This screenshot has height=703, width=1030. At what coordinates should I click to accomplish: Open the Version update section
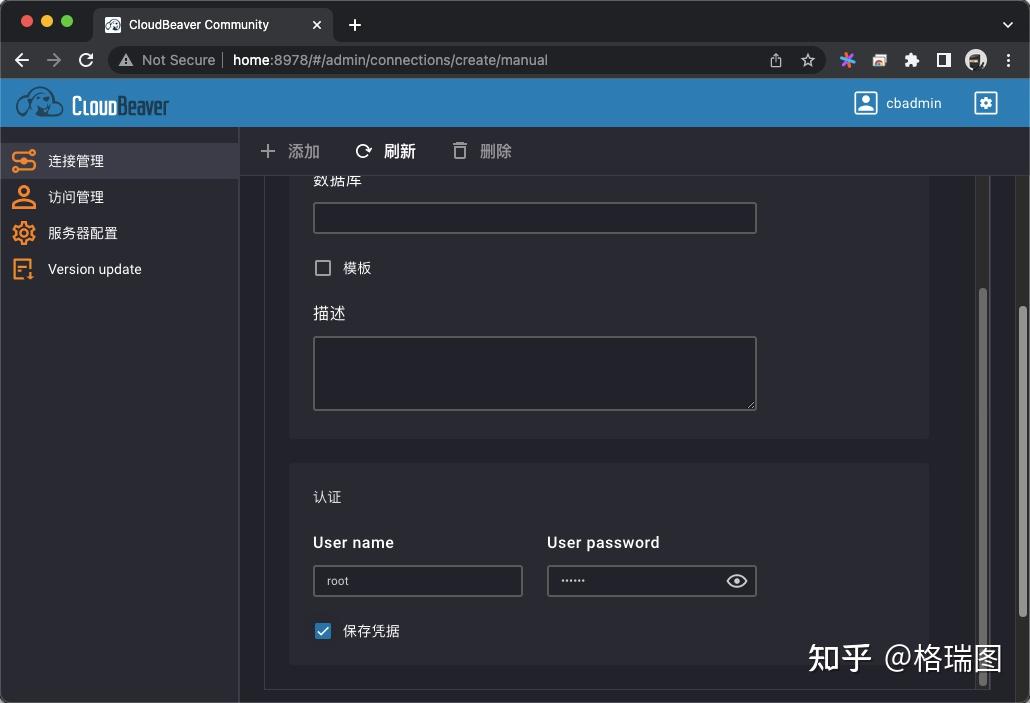pos(119,269)
